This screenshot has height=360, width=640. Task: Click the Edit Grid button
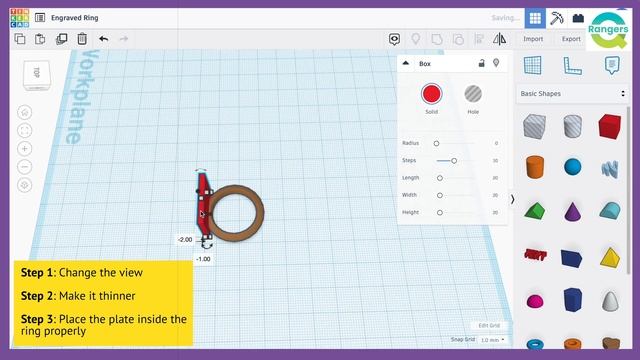click(489, 325)
